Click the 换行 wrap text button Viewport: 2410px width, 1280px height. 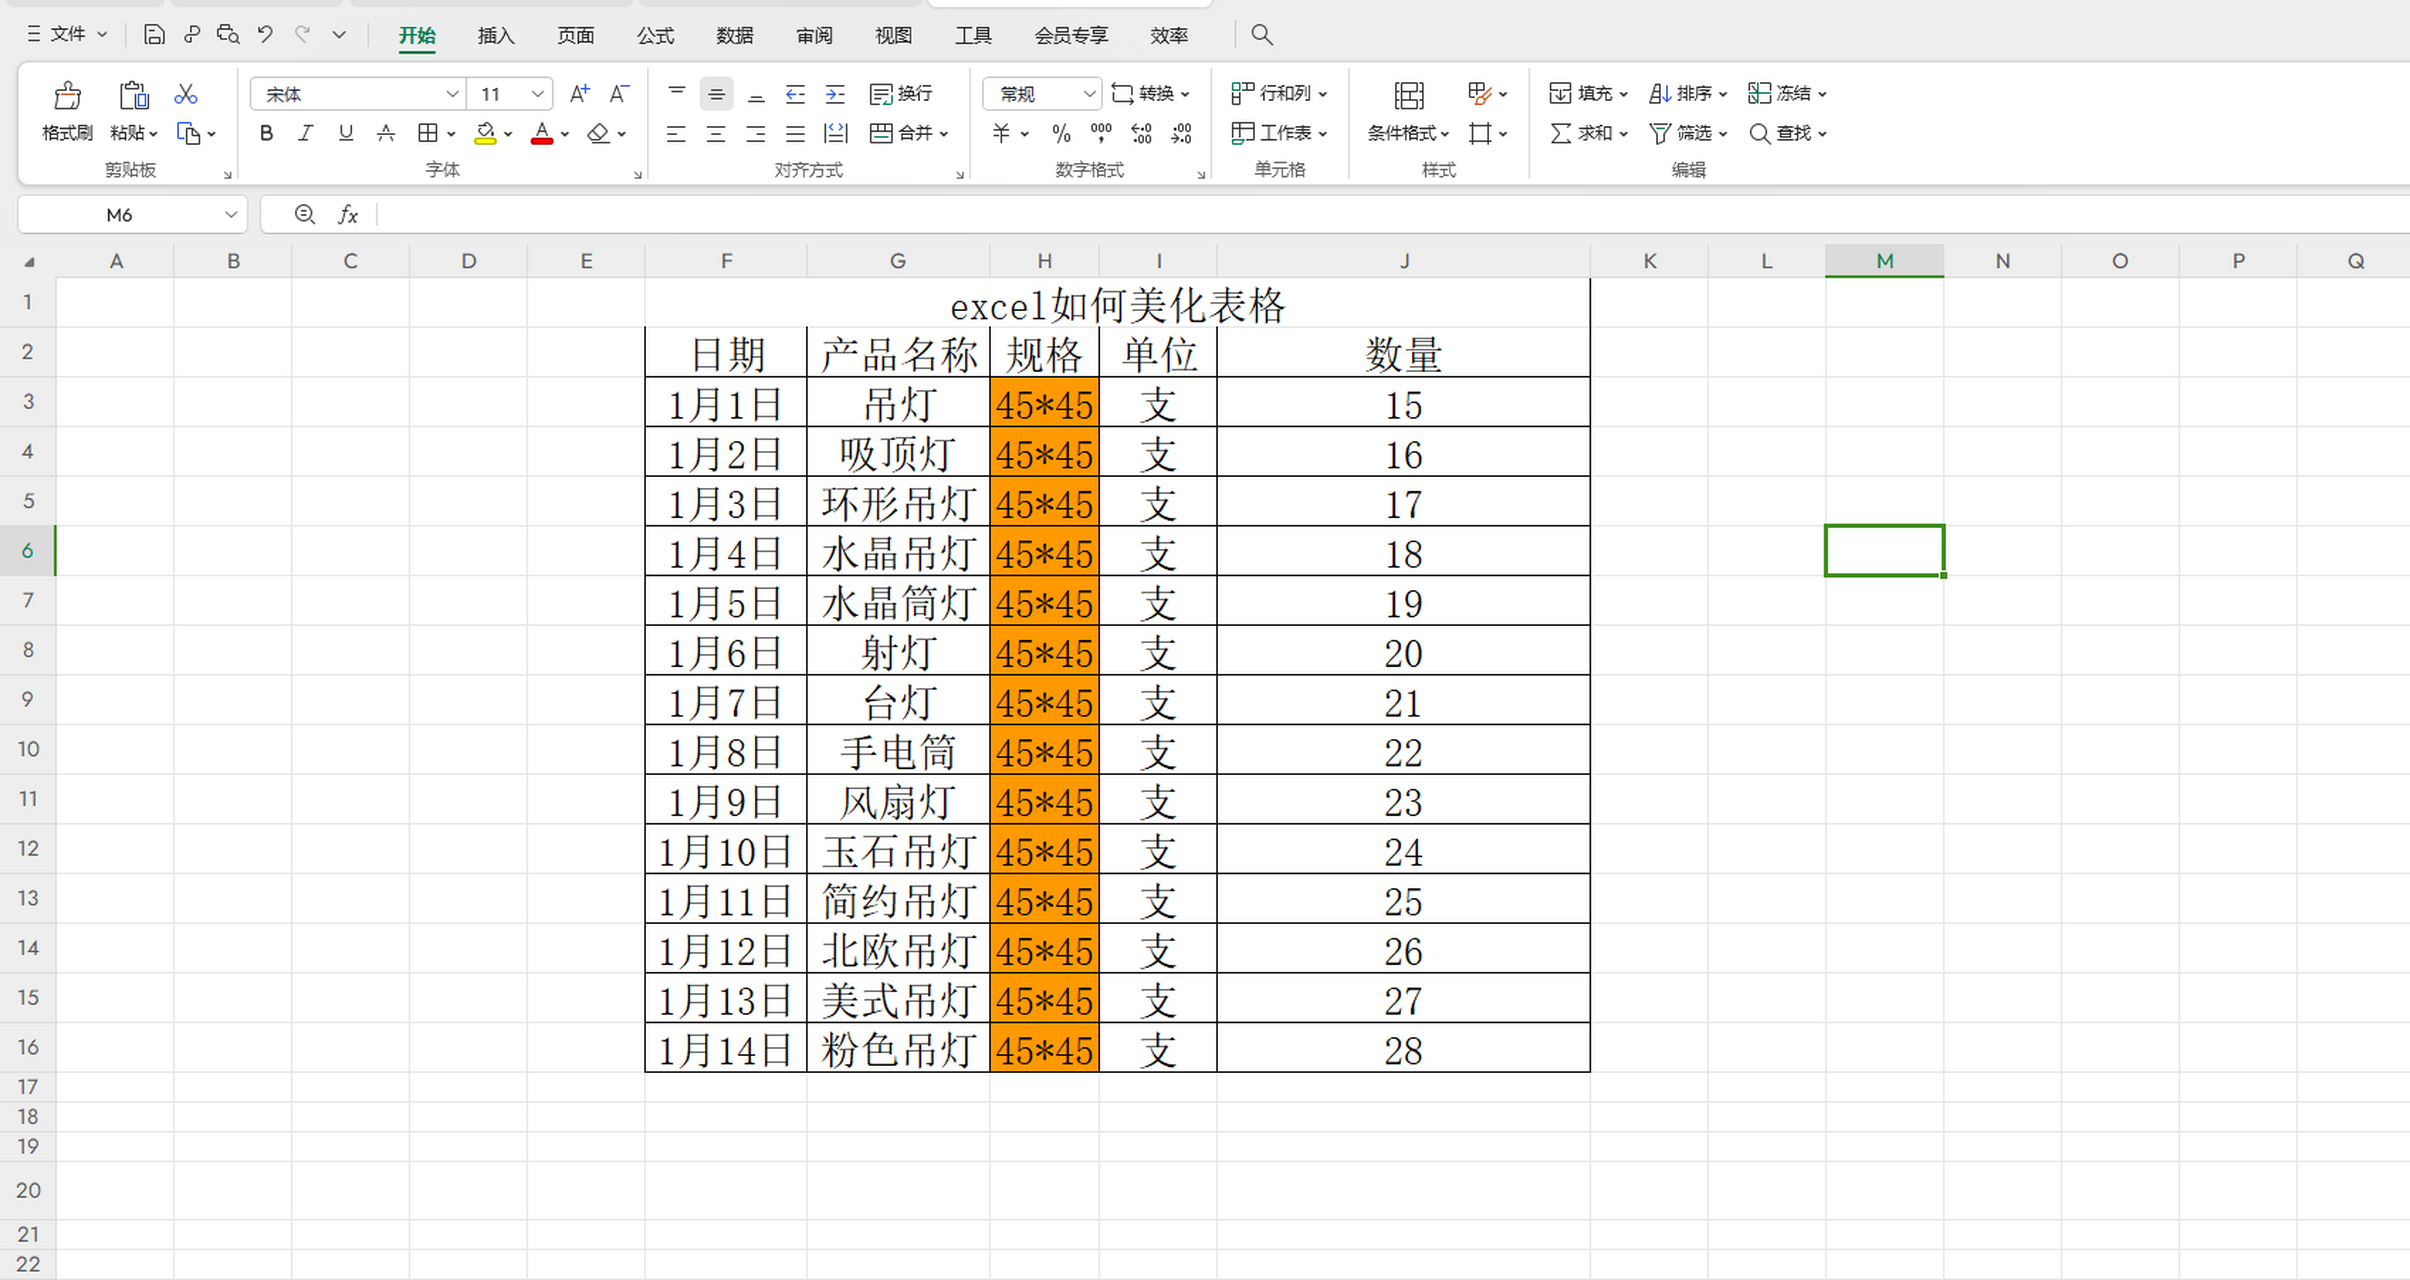(901, 94)
